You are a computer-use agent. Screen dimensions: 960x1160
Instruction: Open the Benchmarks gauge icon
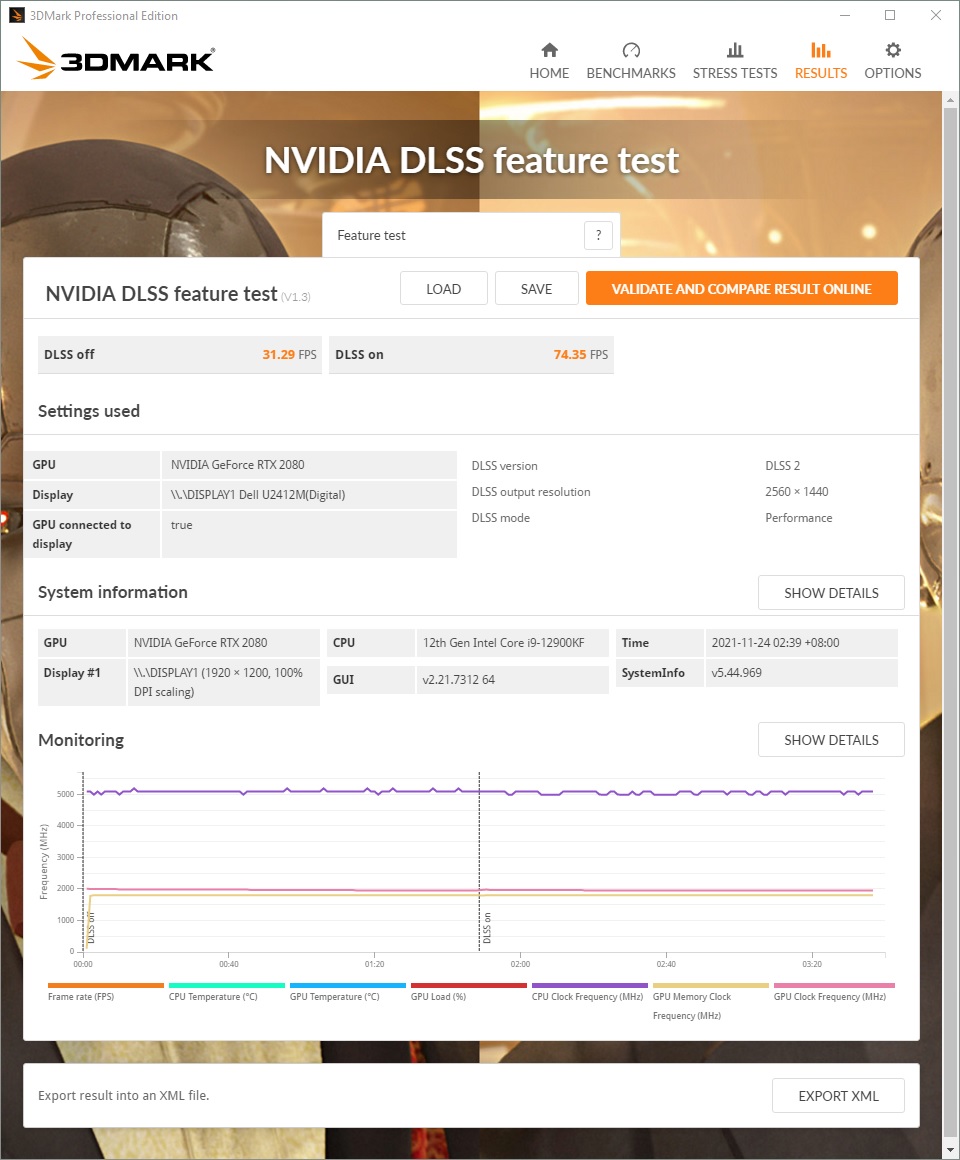(631, 50)
